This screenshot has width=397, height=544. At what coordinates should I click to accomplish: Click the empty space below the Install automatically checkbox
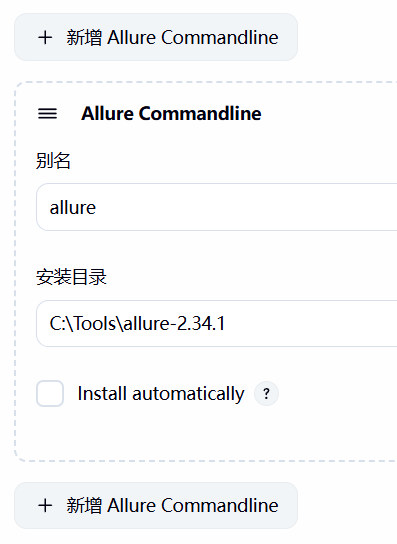[x=139, y=434]
